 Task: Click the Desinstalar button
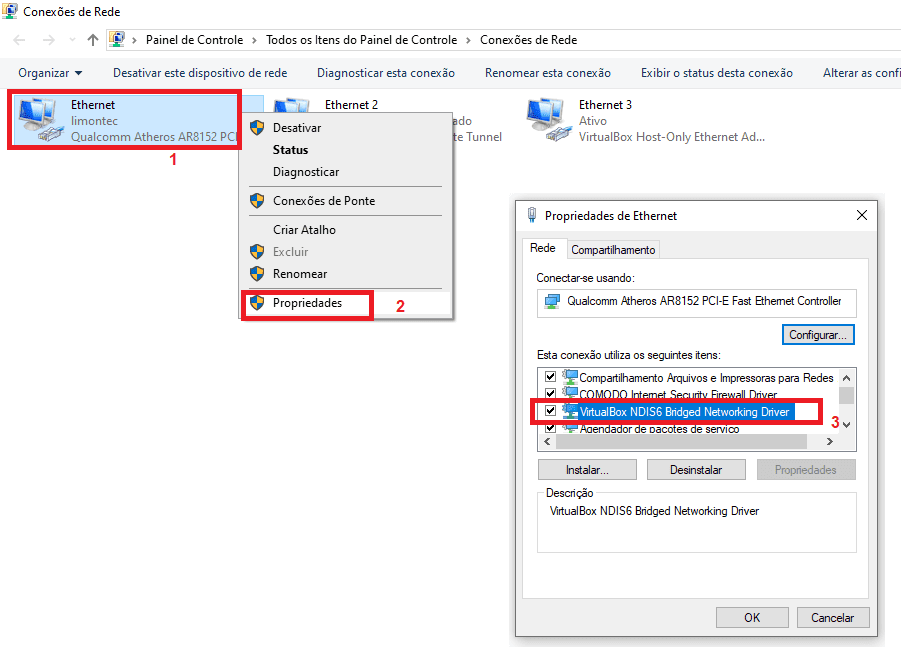[696, 469]
